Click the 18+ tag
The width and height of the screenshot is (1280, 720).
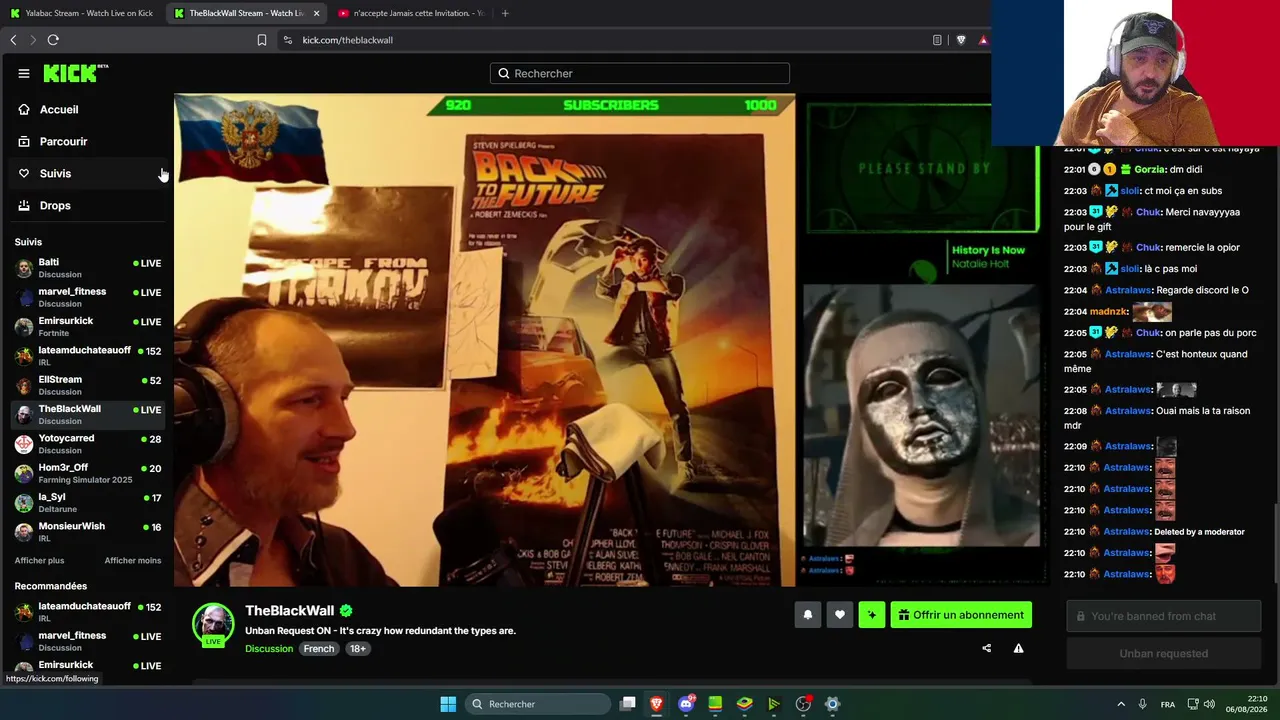pos(358,649)
